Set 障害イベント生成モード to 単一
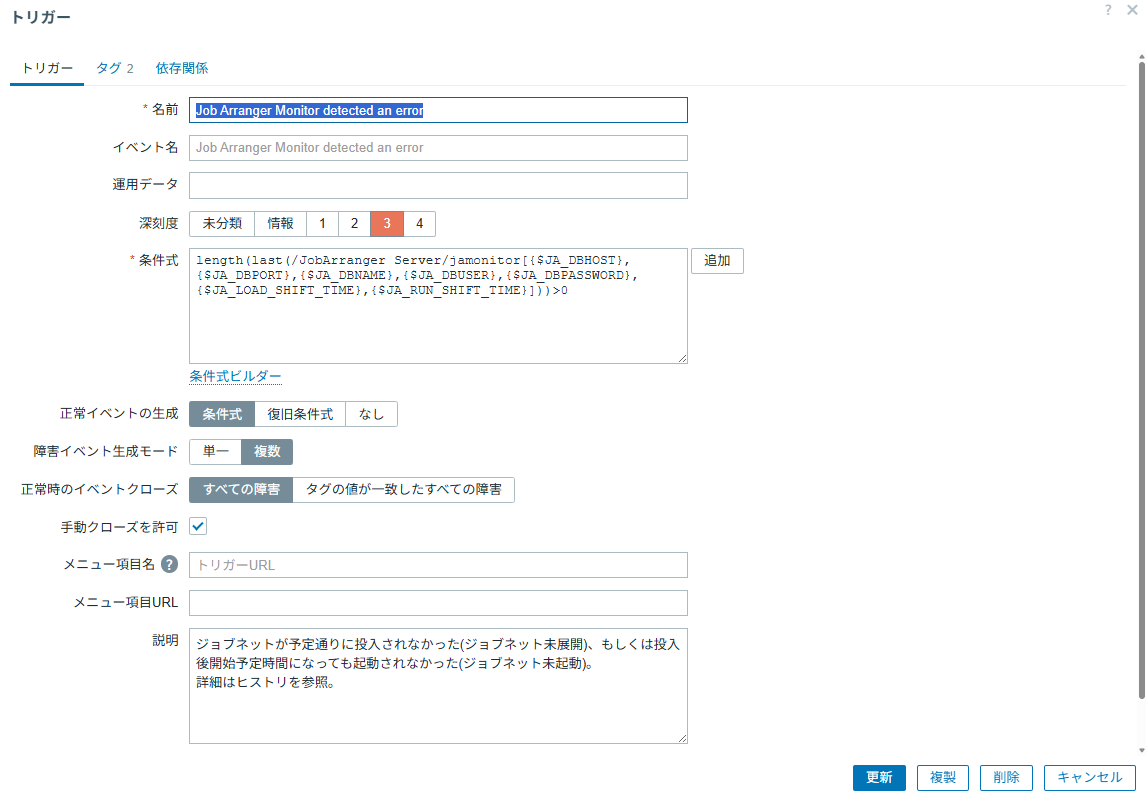The image size is (1146, 797). coord(216,452)
